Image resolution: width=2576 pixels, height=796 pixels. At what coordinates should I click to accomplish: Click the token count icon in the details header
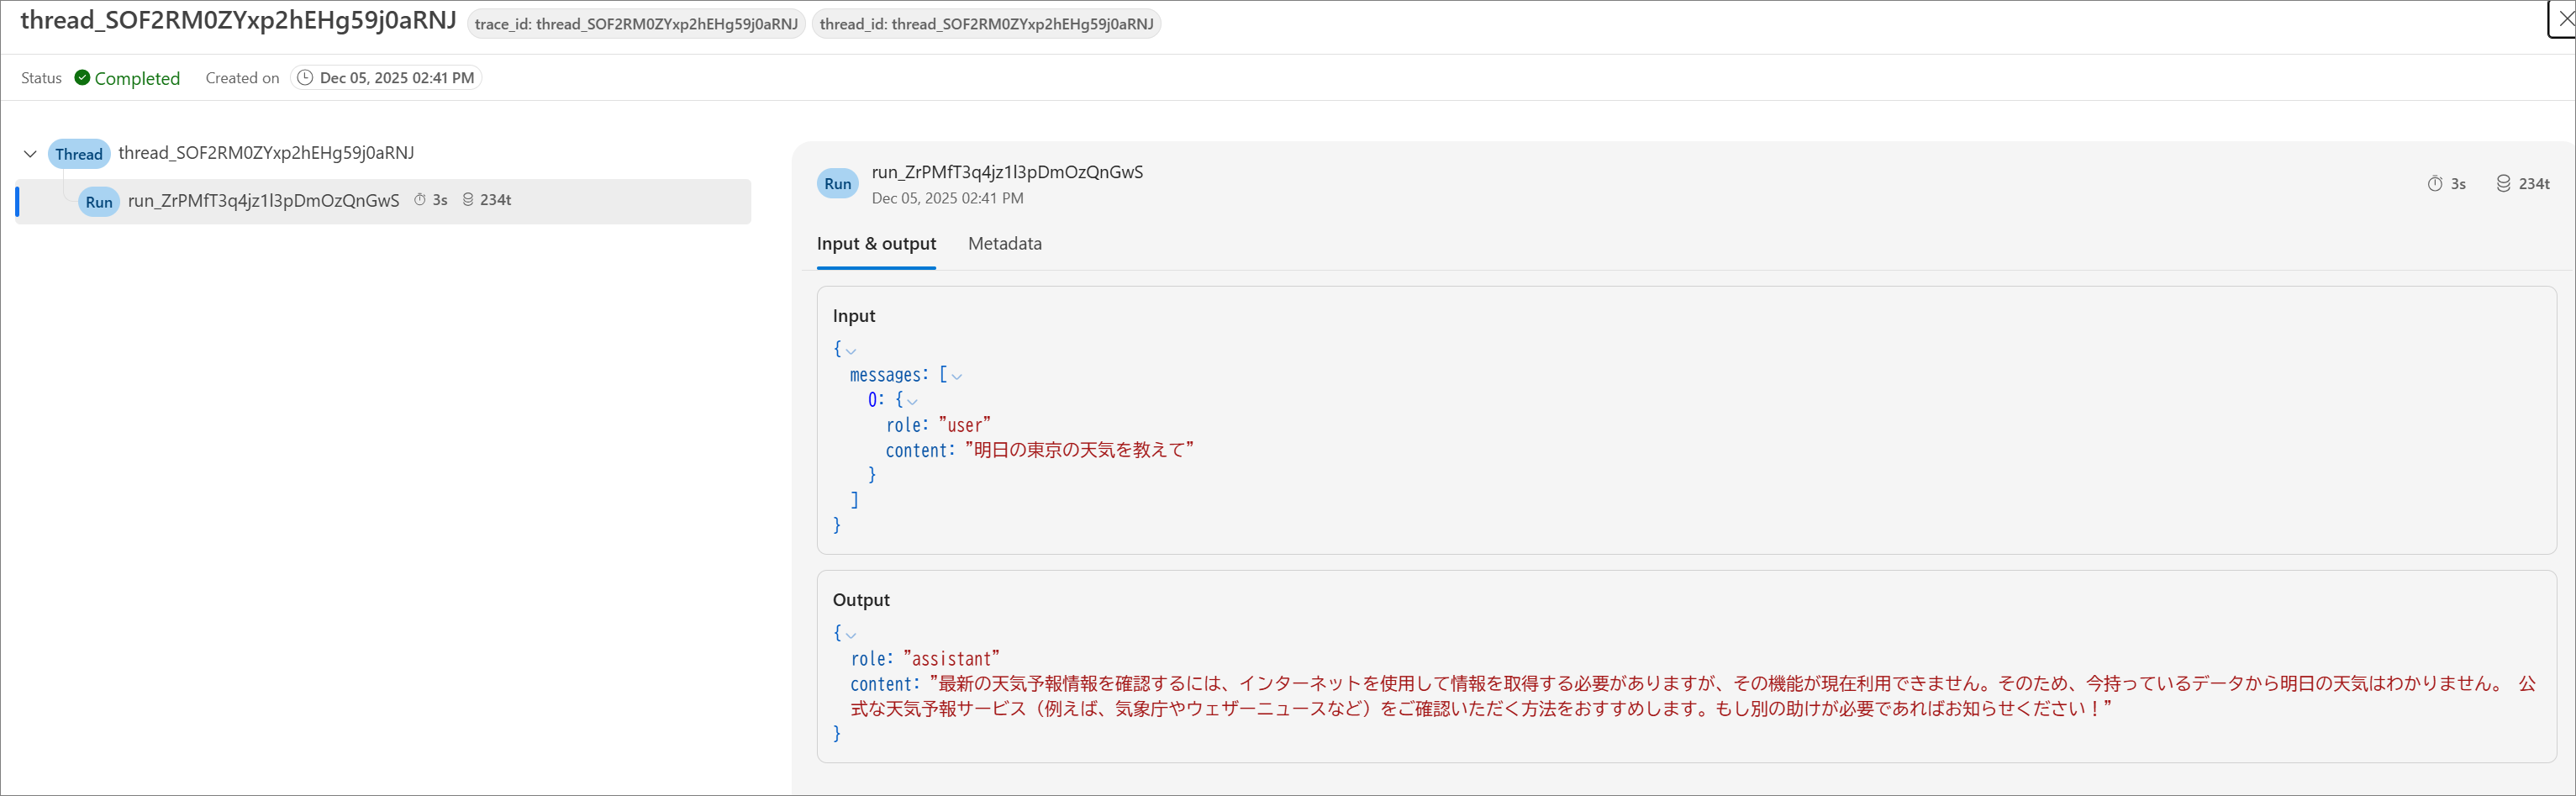tap(2503, 184)
